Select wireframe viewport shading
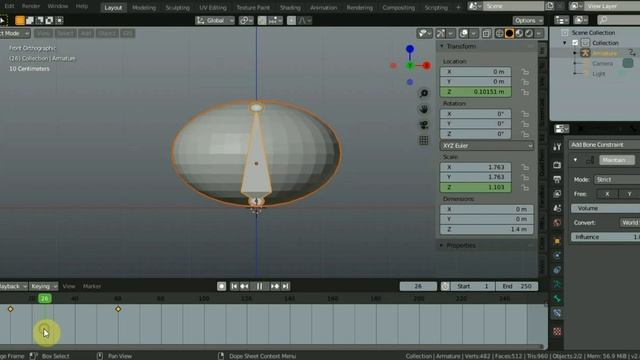Image resolution: width=640 pixels, height=360 pixels. [499, 33]
